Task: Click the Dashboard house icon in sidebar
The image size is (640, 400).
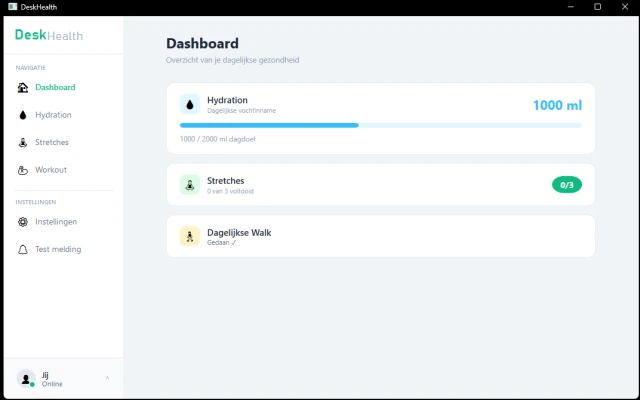Action: [x=23, y=87]
